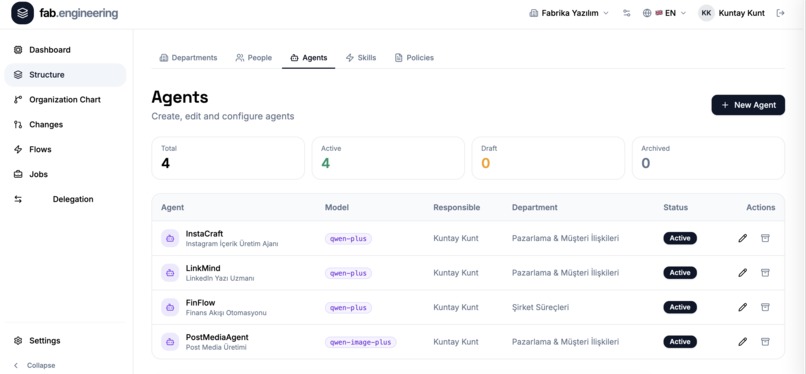Viewport: 806px width, 374px height.
Task: Open Settings in the sidebar
Action: (65, 341)
